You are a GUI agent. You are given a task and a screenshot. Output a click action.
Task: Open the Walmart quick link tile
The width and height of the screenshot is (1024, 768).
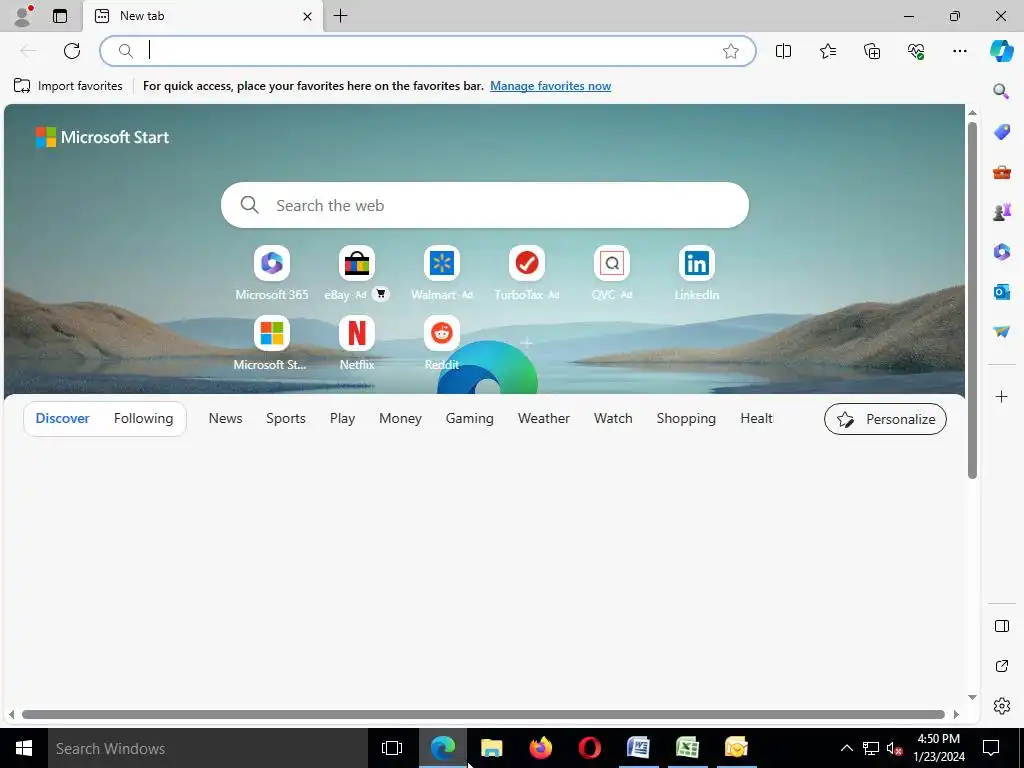[x=441, y=273]
